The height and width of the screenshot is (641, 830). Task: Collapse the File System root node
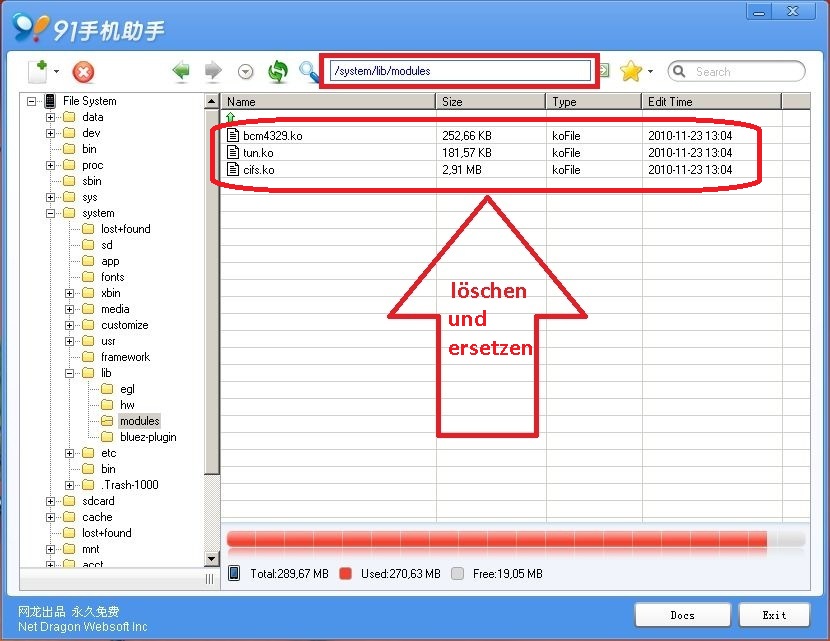tap(32, 101)
